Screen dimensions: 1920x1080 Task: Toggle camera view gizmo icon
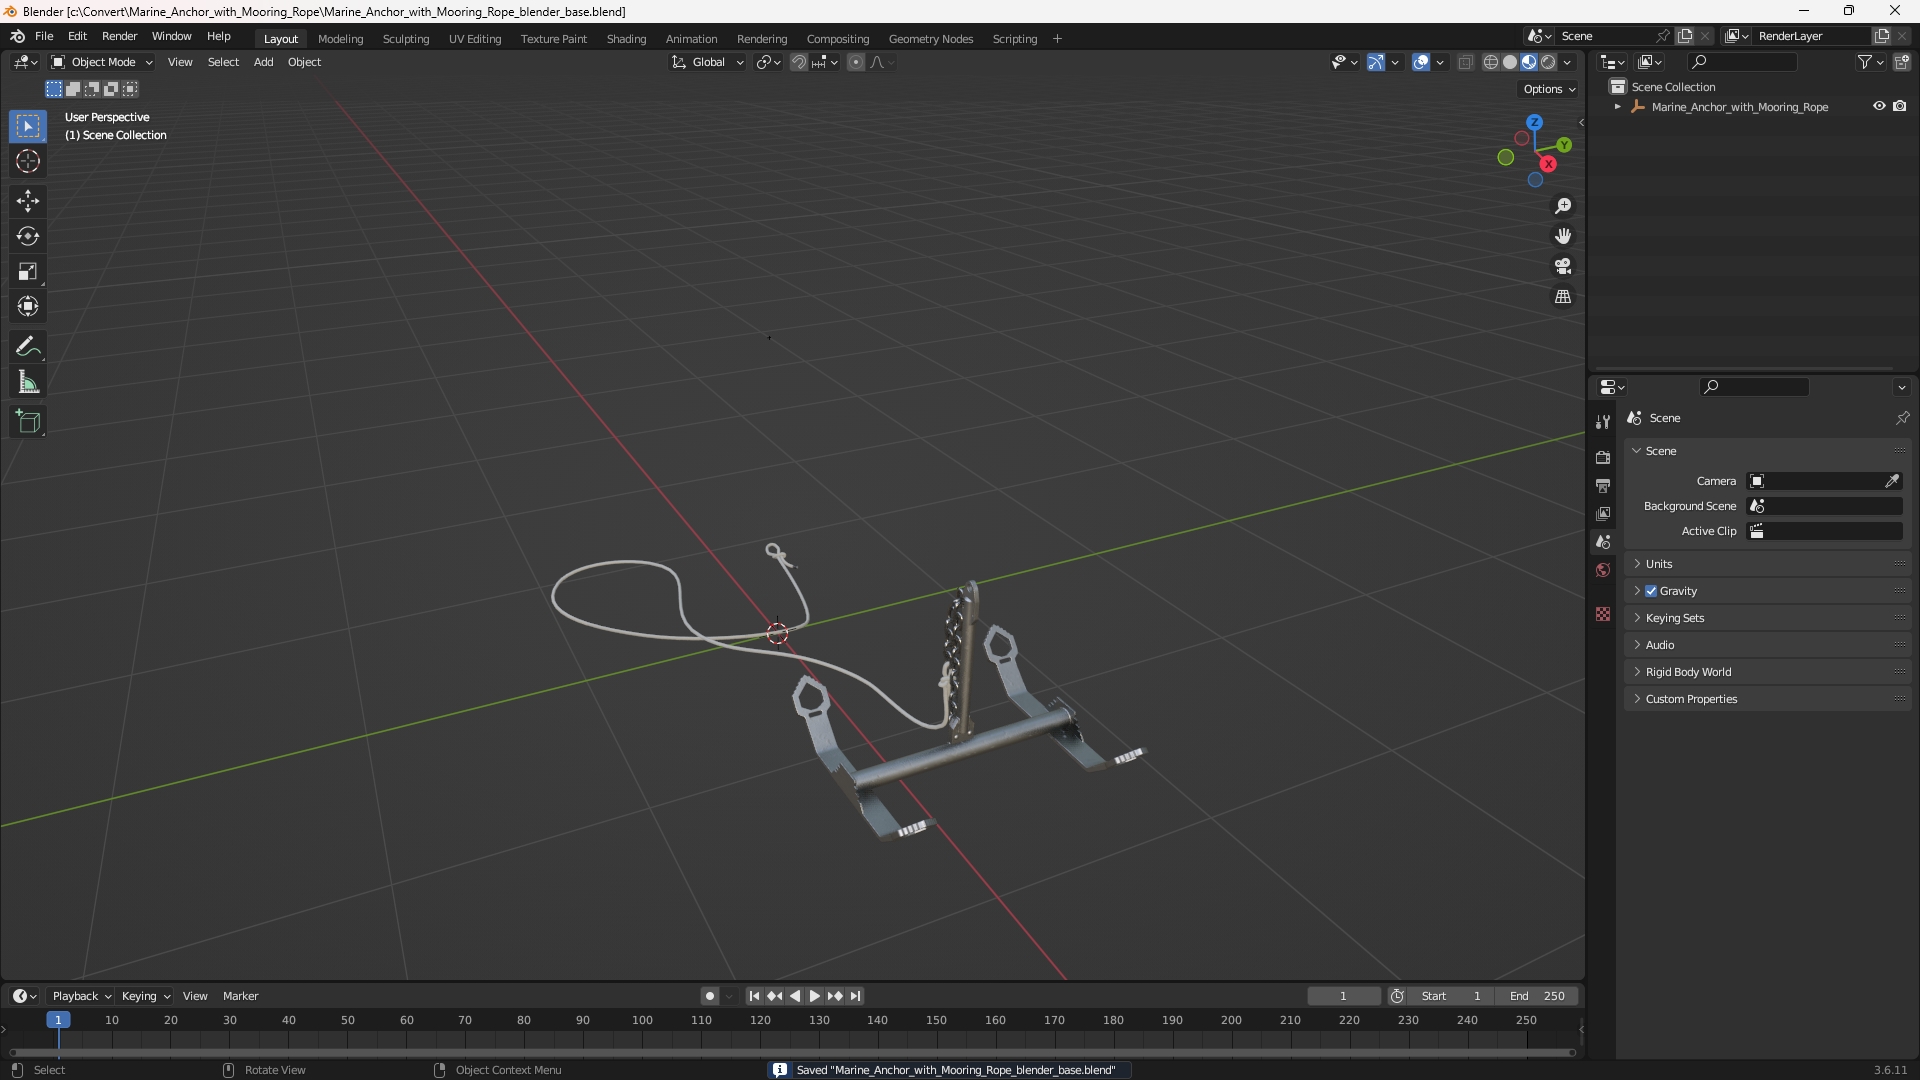[x=1563, y=266]
